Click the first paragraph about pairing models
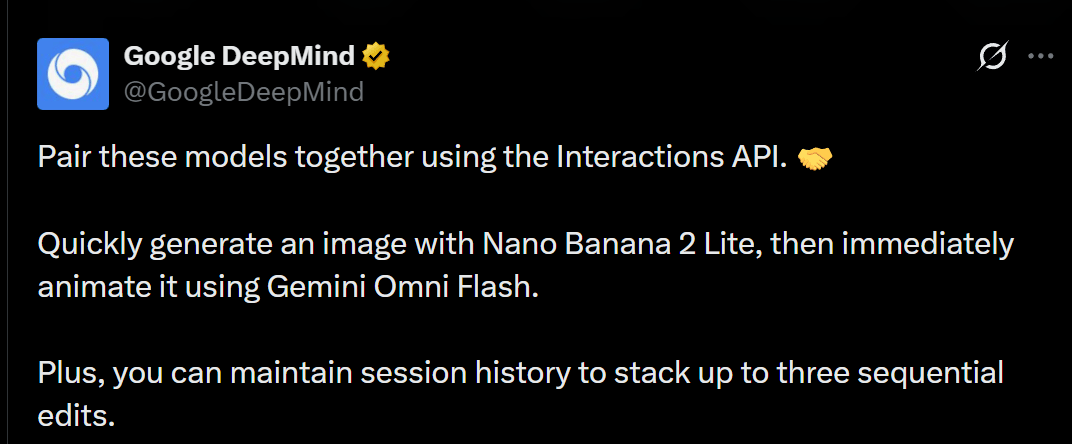 [435, 159]
